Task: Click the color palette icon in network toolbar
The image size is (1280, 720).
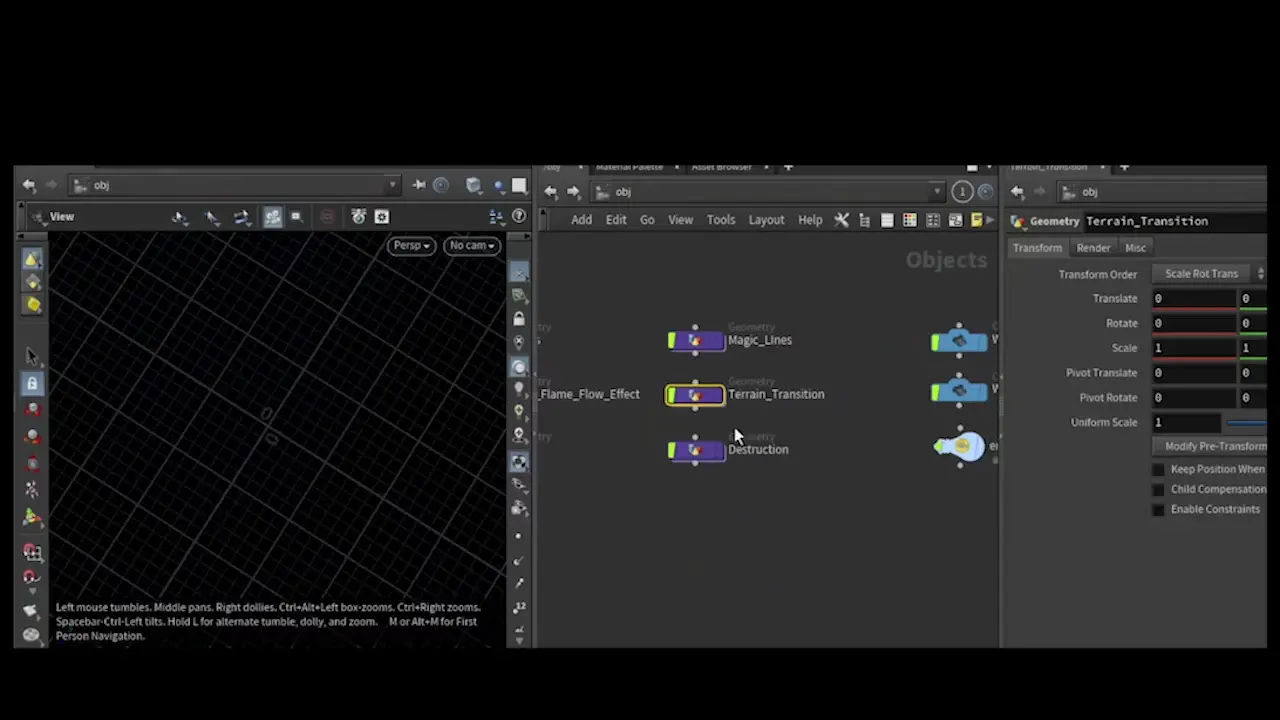Action: point(908,220)
